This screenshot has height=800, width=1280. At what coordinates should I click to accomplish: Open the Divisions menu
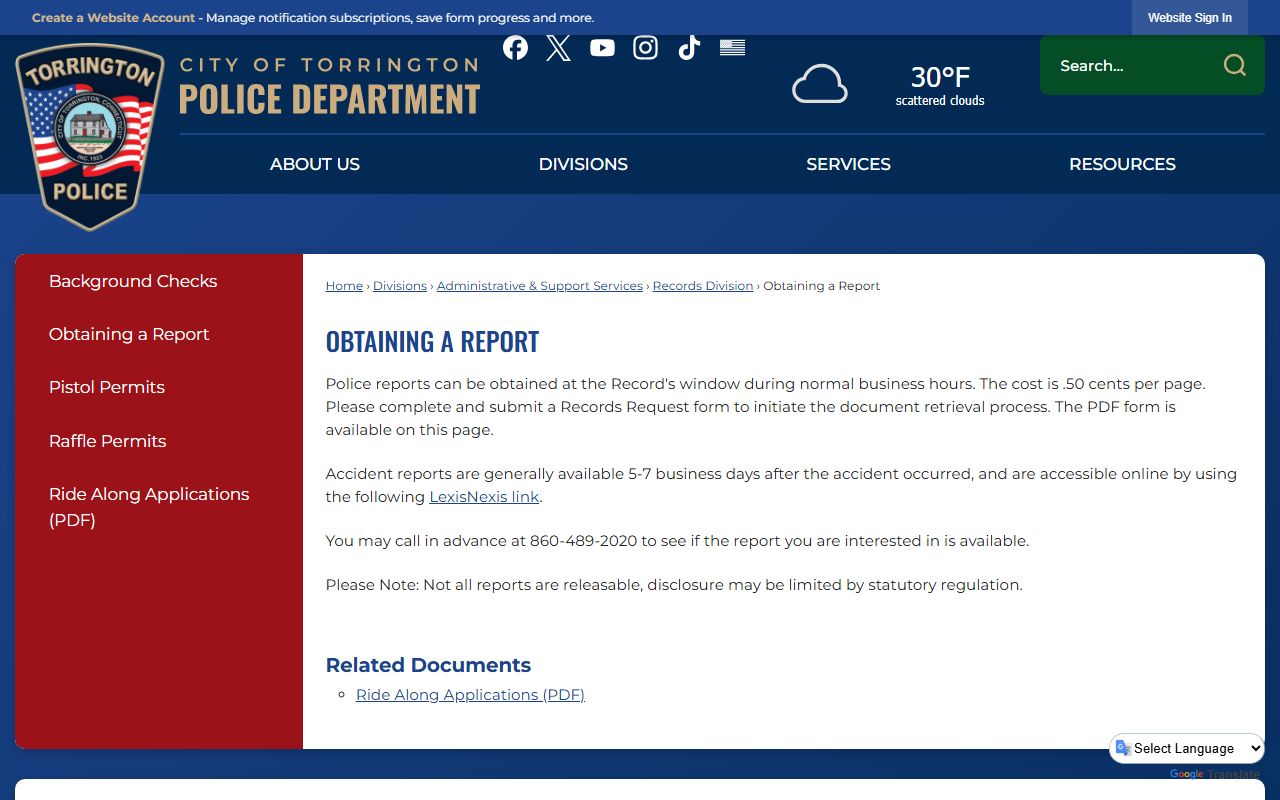coord(583,164)
